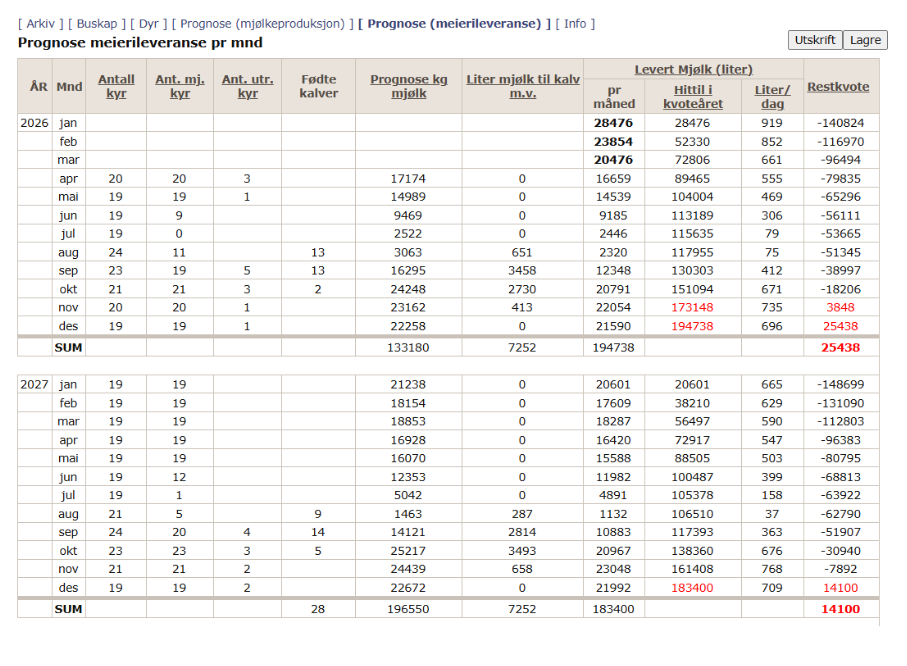This screenshot has width=907, height=666.
Task: Open the Liter/dag header link
Action: click(x=771, y=96)
